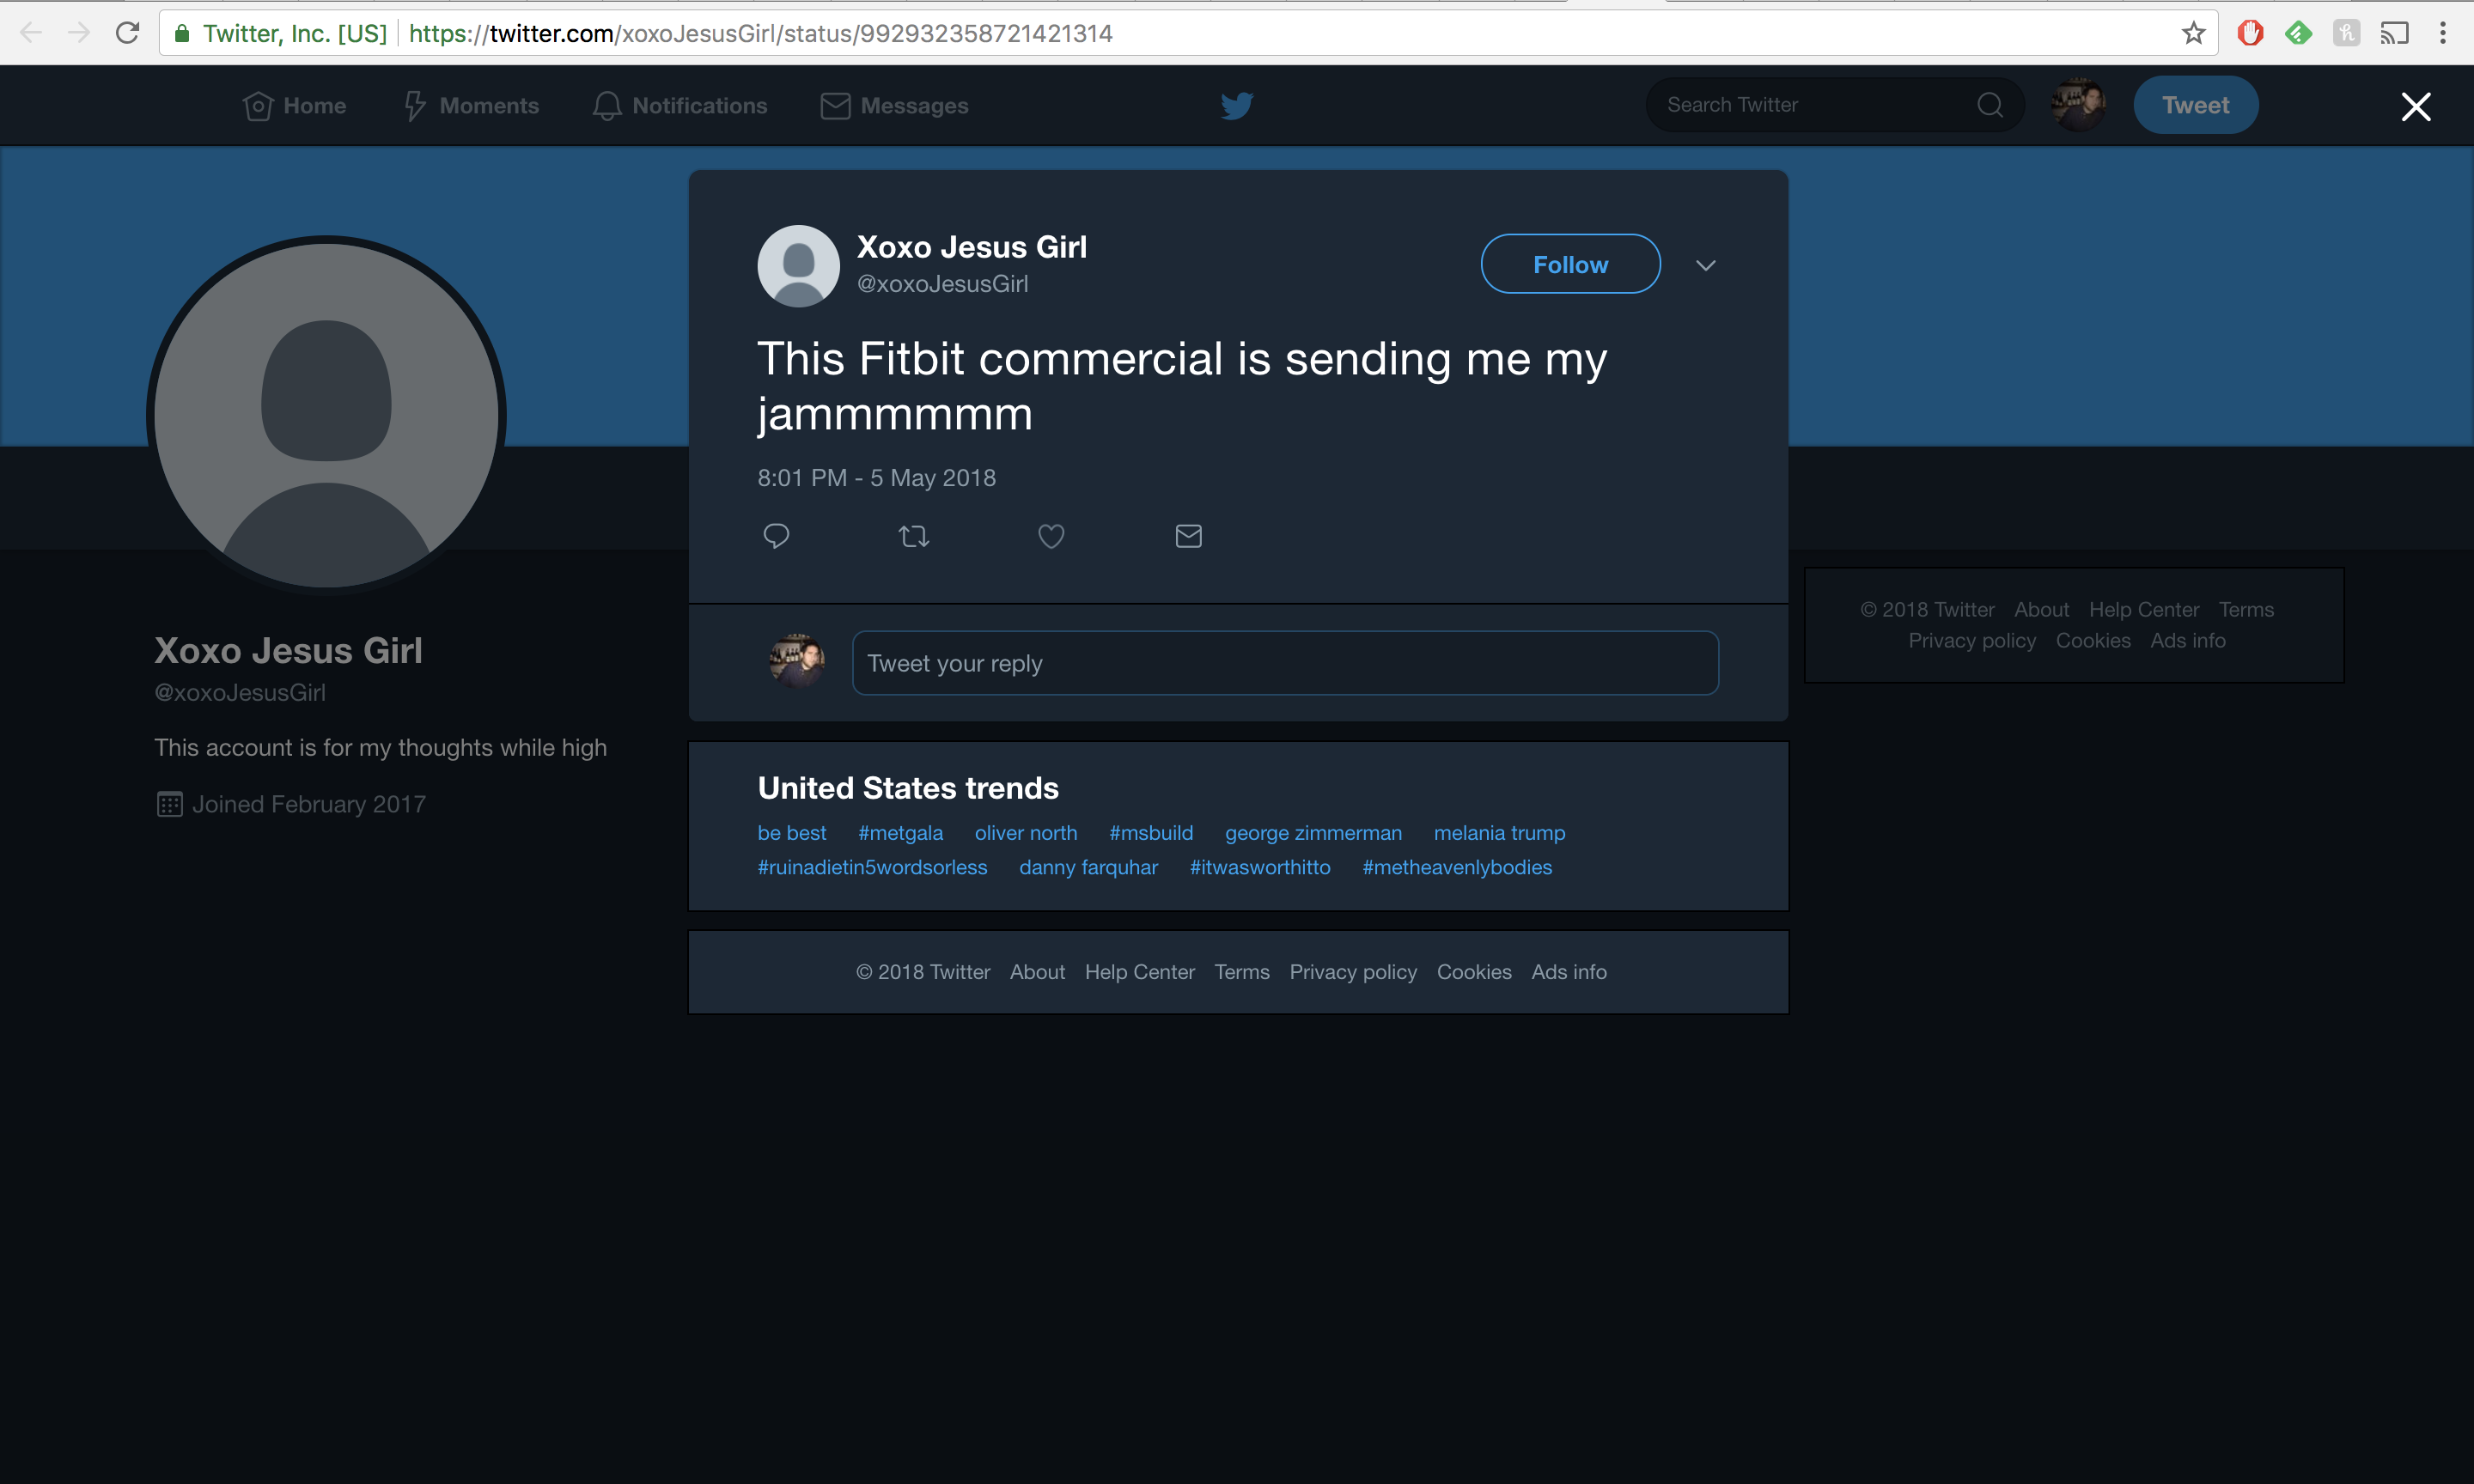Click Privacy policy in center footer
Image resolution: width=2474 pixels, height=1484 pixels.
pyautogui.click(x=1353, y=972)
